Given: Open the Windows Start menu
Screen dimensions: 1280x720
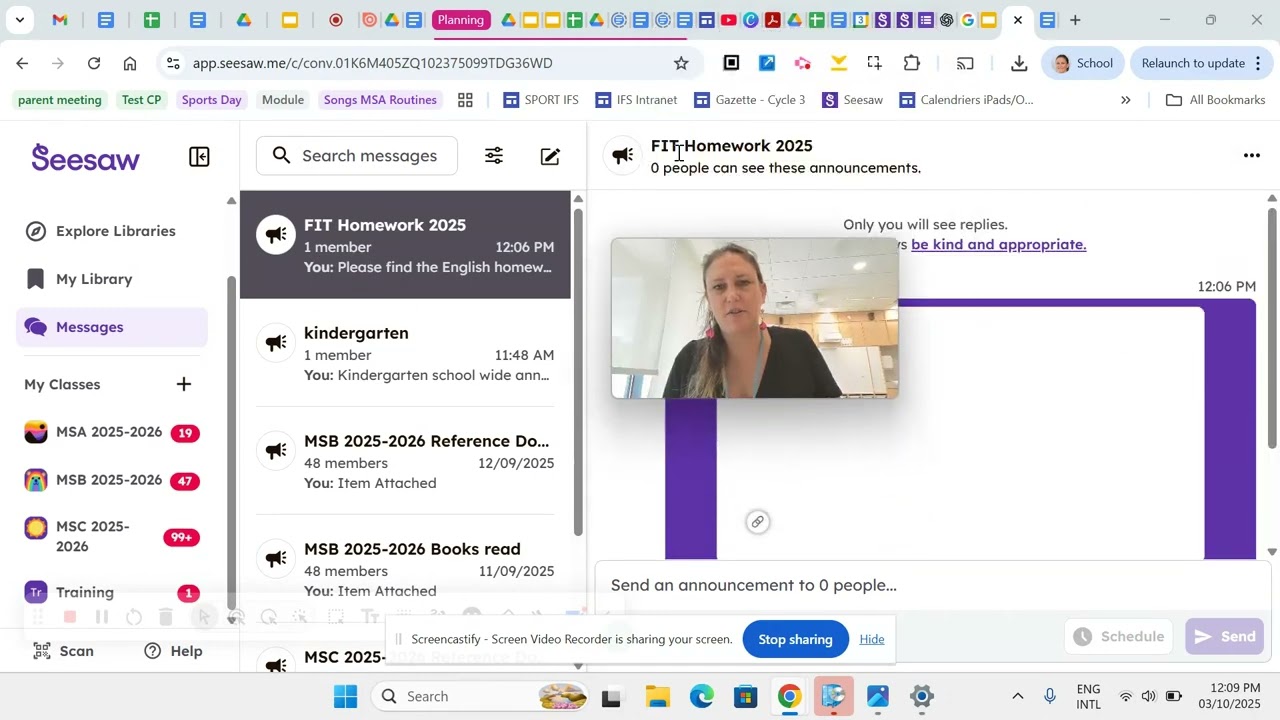Looking at the screenshot, I should click(345, 696).
